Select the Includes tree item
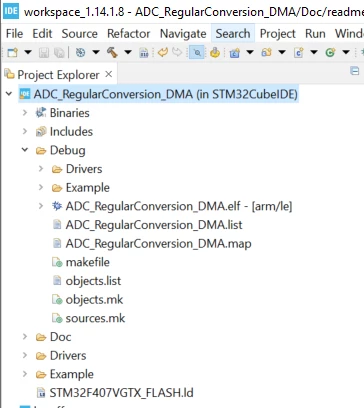Viewport: 364px width, 408px height. click(71, 132)
